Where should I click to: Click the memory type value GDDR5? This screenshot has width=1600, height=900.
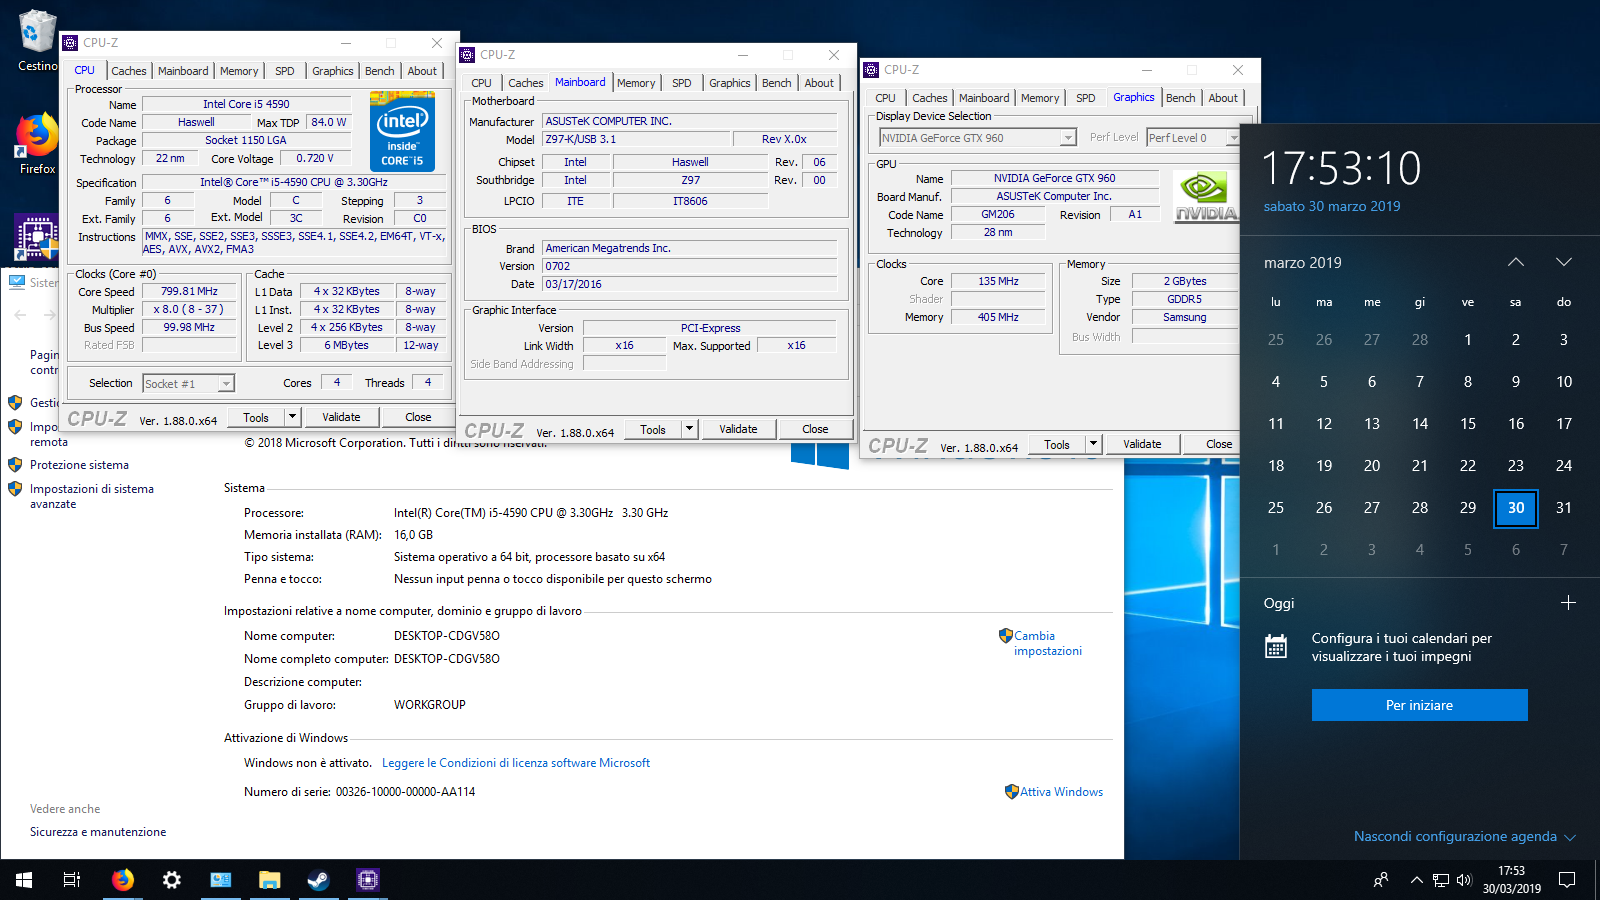point(1185,299)
